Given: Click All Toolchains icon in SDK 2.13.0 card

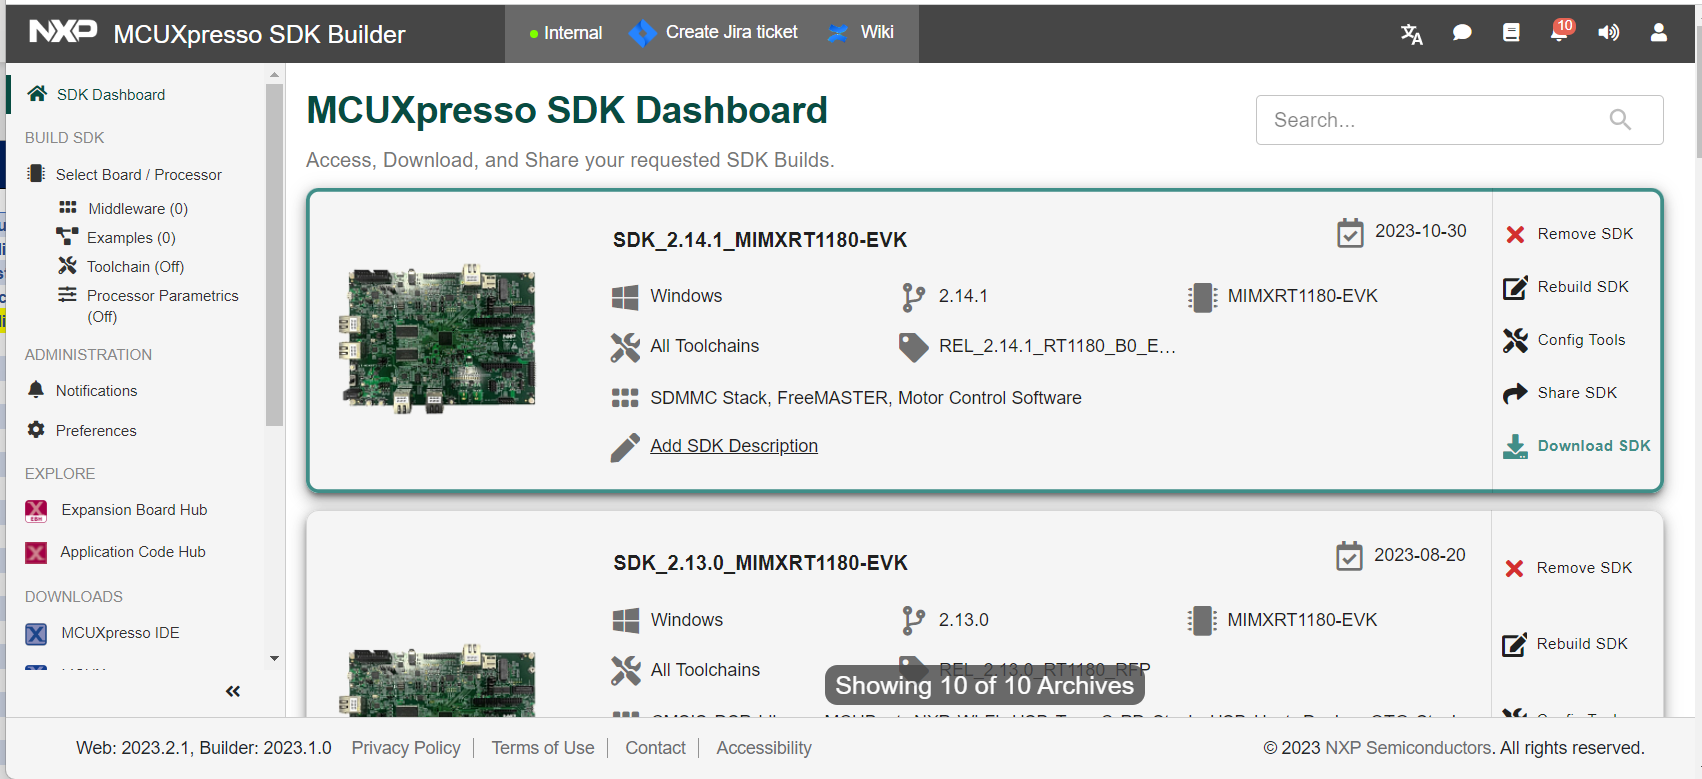Looking at the screenshot, I should coord(626,671).
